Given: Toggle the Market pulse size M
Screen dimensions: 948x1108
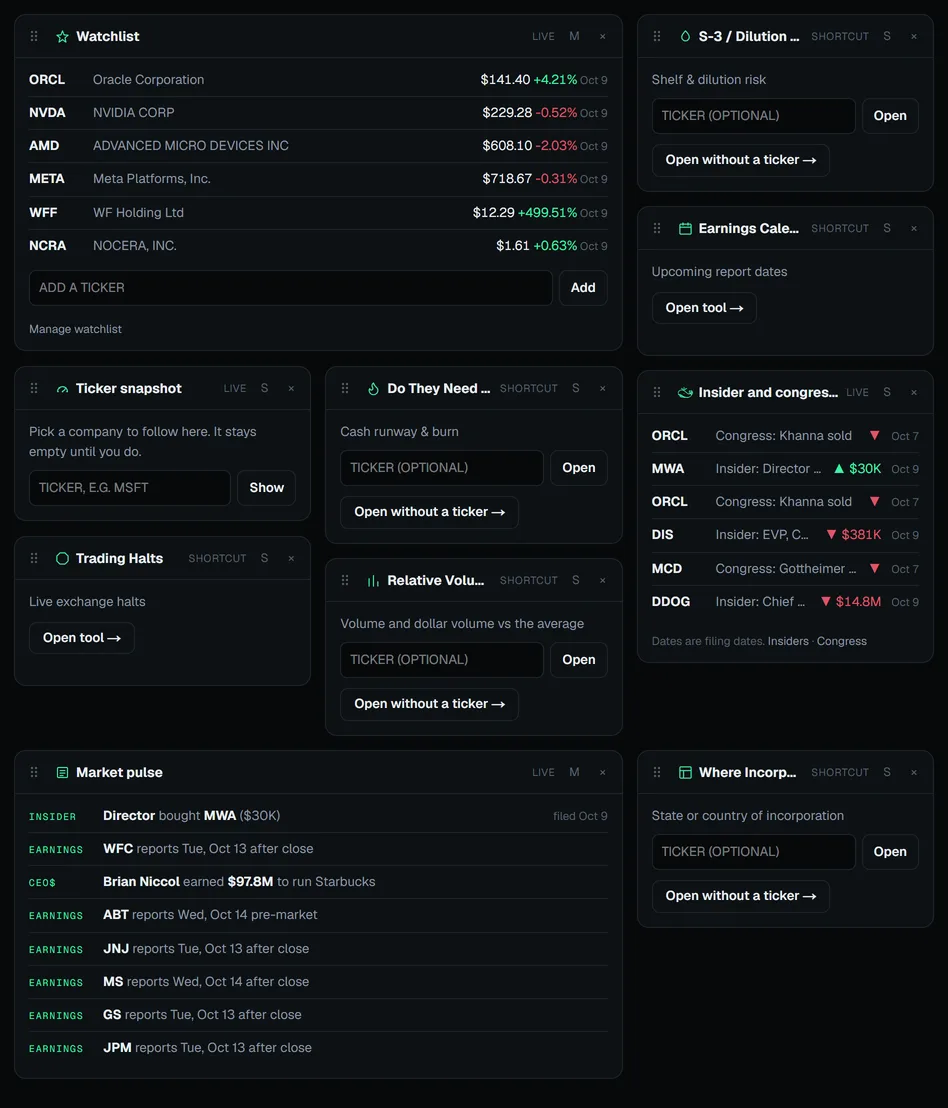Looking at the screenshot, I should coord(574,772).
